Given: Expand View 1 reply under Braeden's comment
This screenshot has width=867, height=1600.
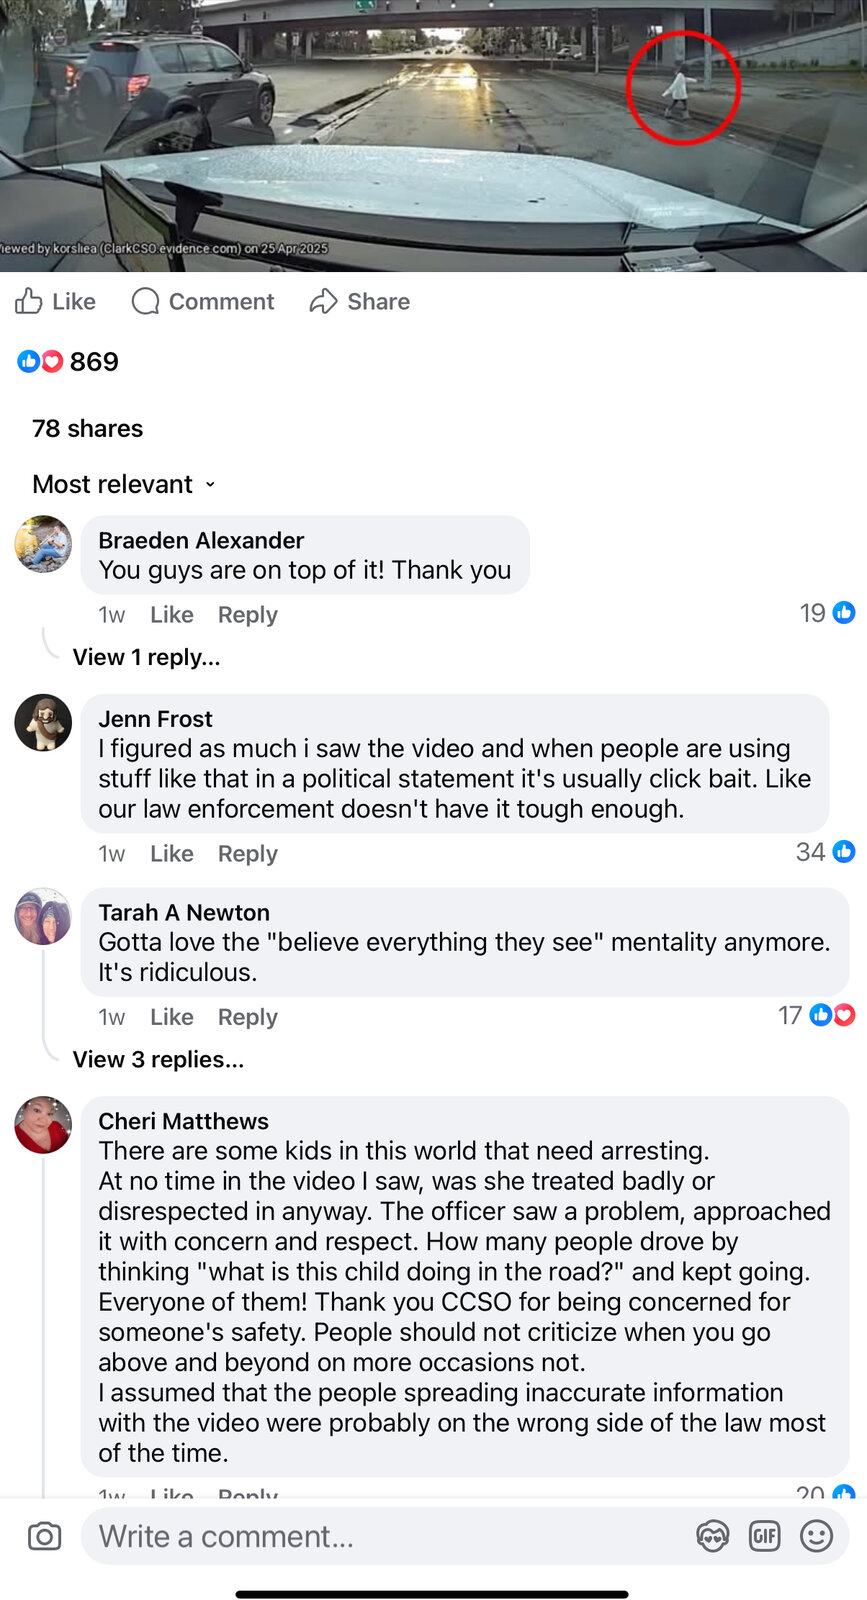Looking at the screenshot, I should point(146,657).
